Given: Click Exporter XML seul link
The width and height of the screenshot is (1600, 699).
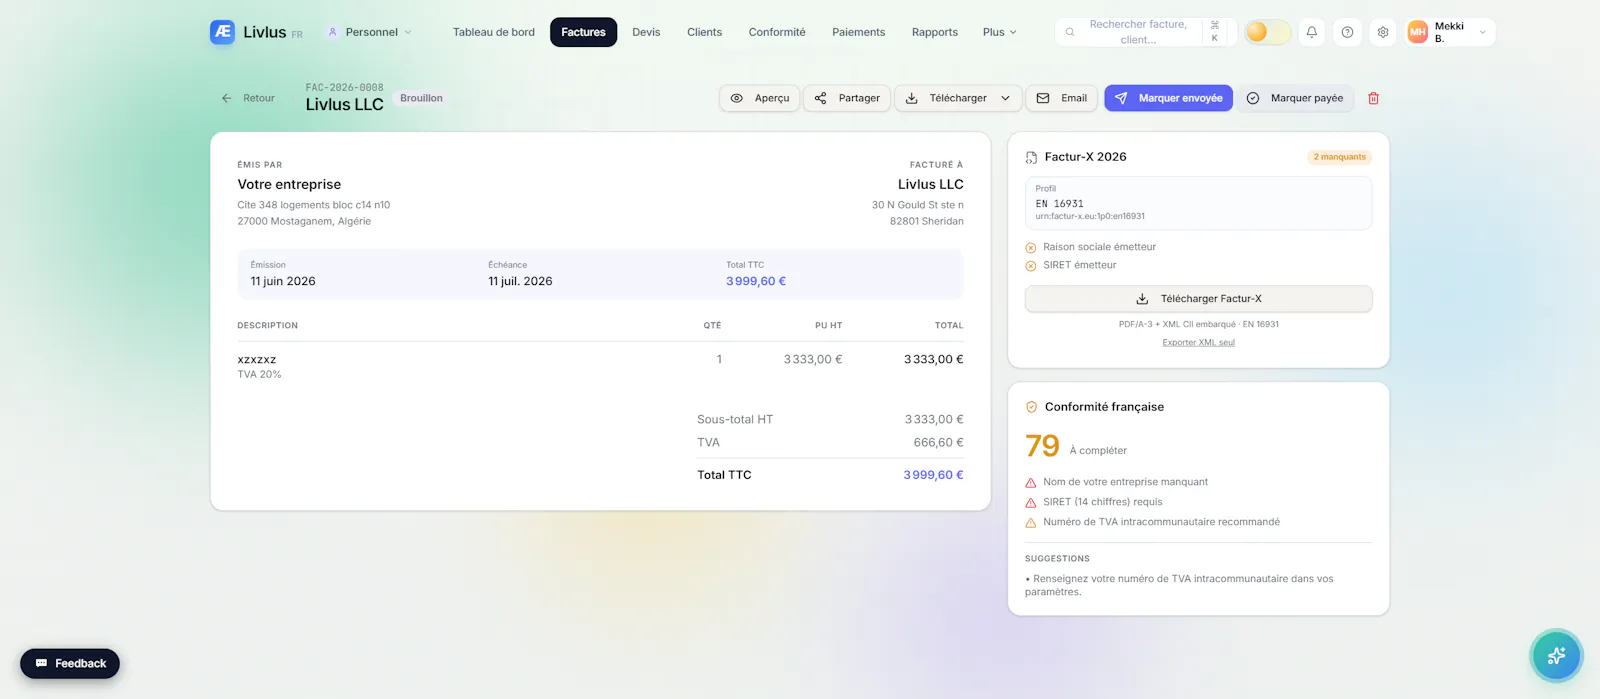Looking at the screenshot, I should point(1198,343).
